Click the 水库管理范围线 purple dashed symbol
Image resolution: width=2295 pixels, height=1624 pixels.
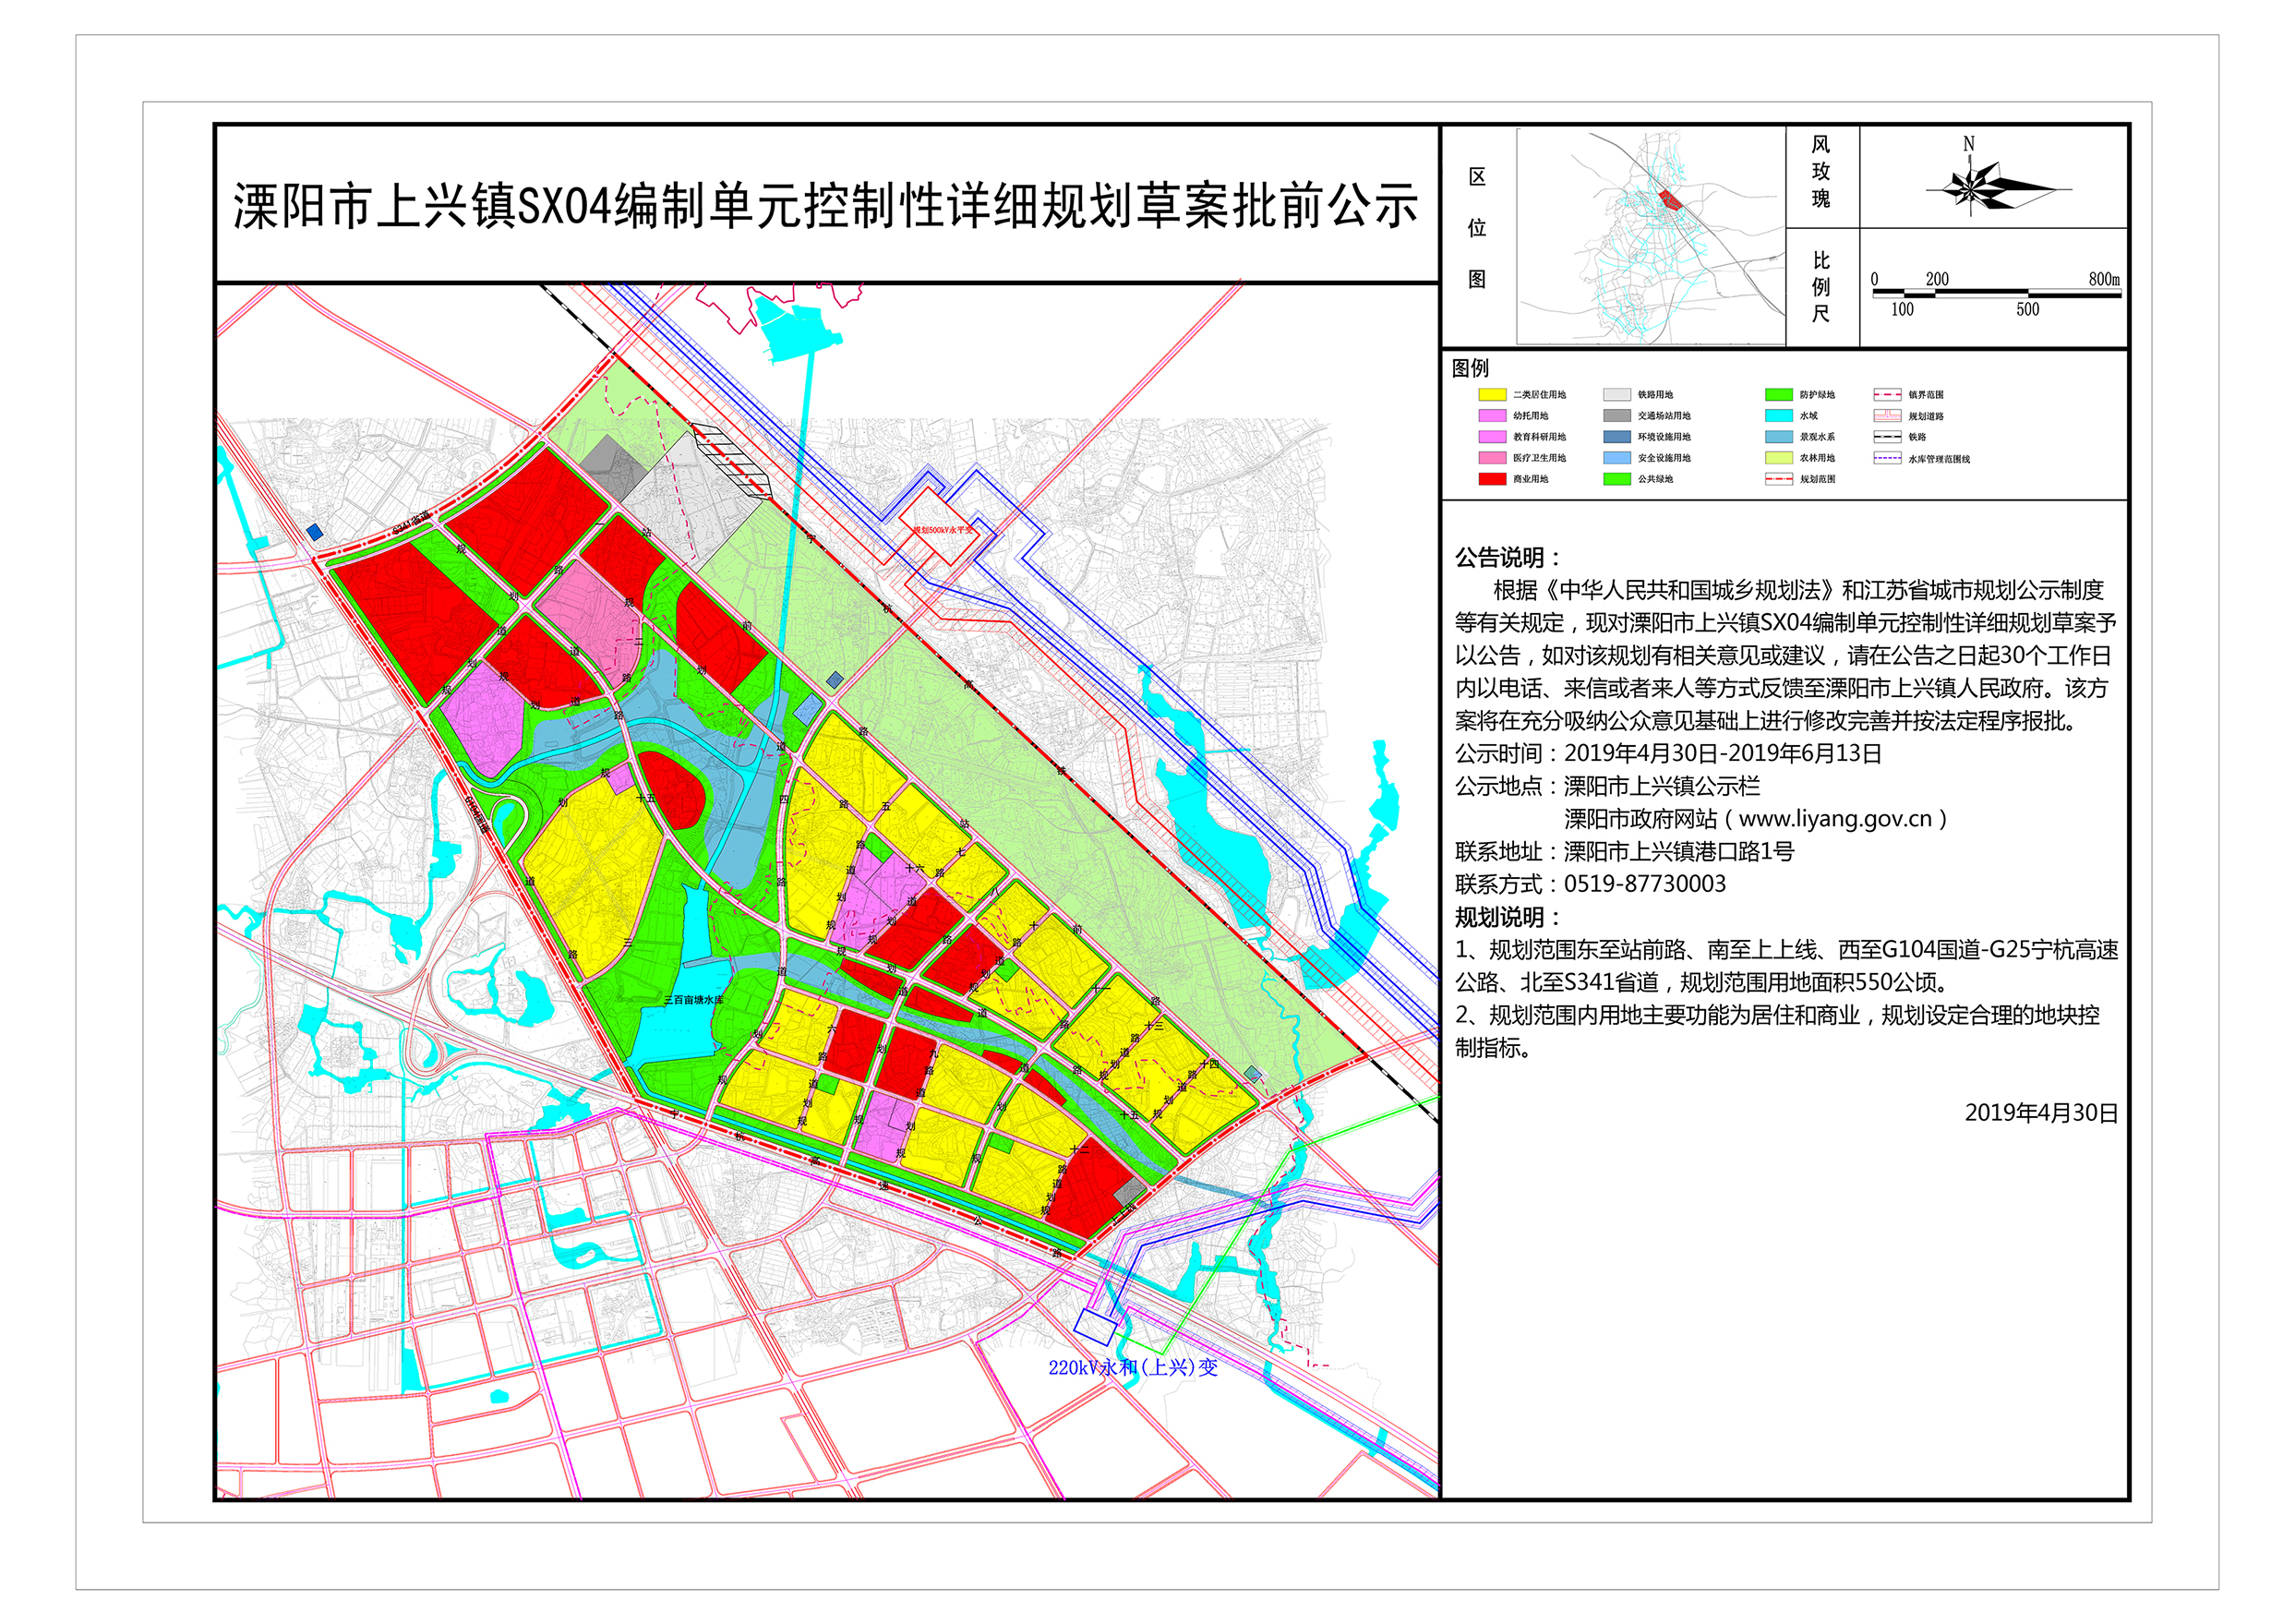click(1887, 459)
